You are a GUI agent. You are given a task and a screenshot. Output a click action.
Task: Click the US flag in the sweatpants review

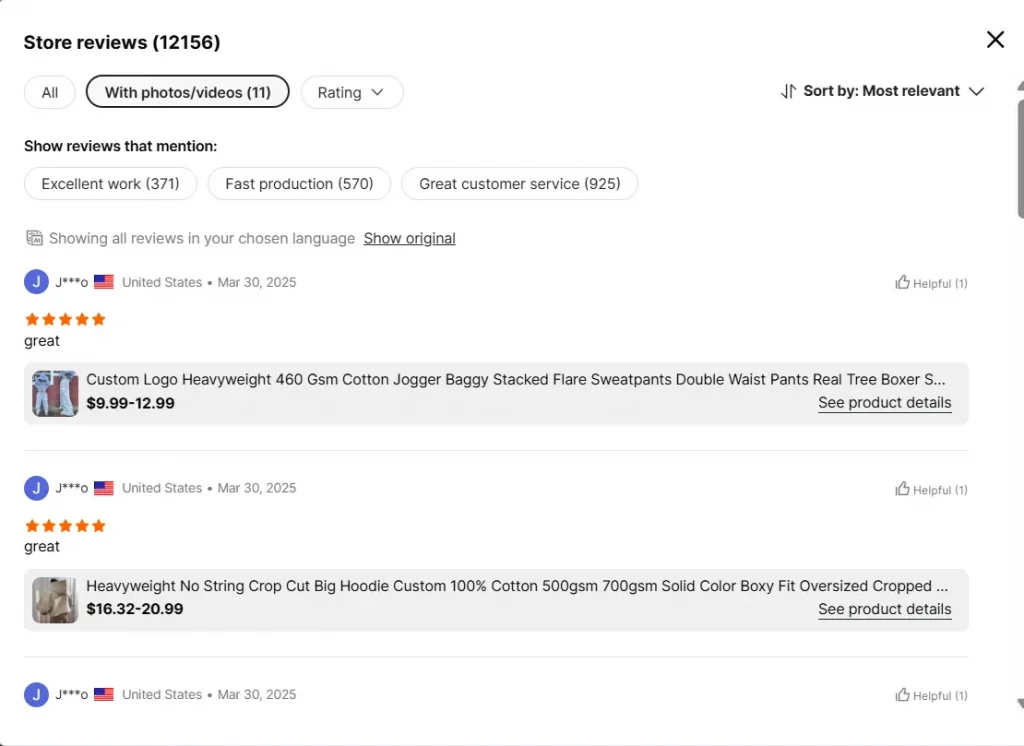[x=104, y=282]
